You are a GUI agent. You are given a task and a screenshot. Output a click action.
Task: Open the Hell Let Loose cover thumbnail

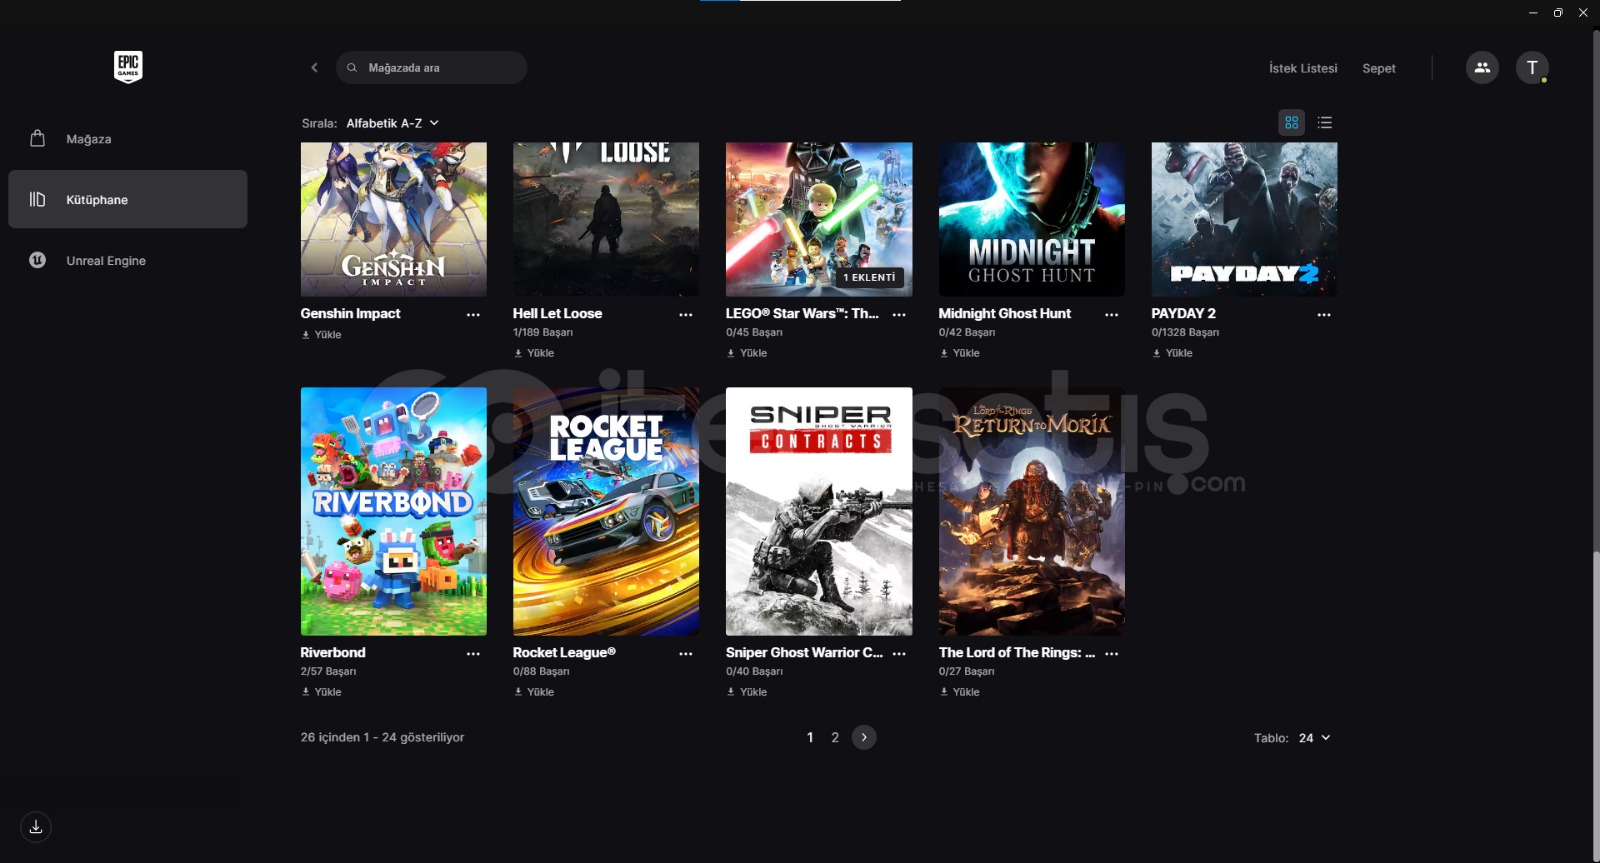click(x=606, y=219)
